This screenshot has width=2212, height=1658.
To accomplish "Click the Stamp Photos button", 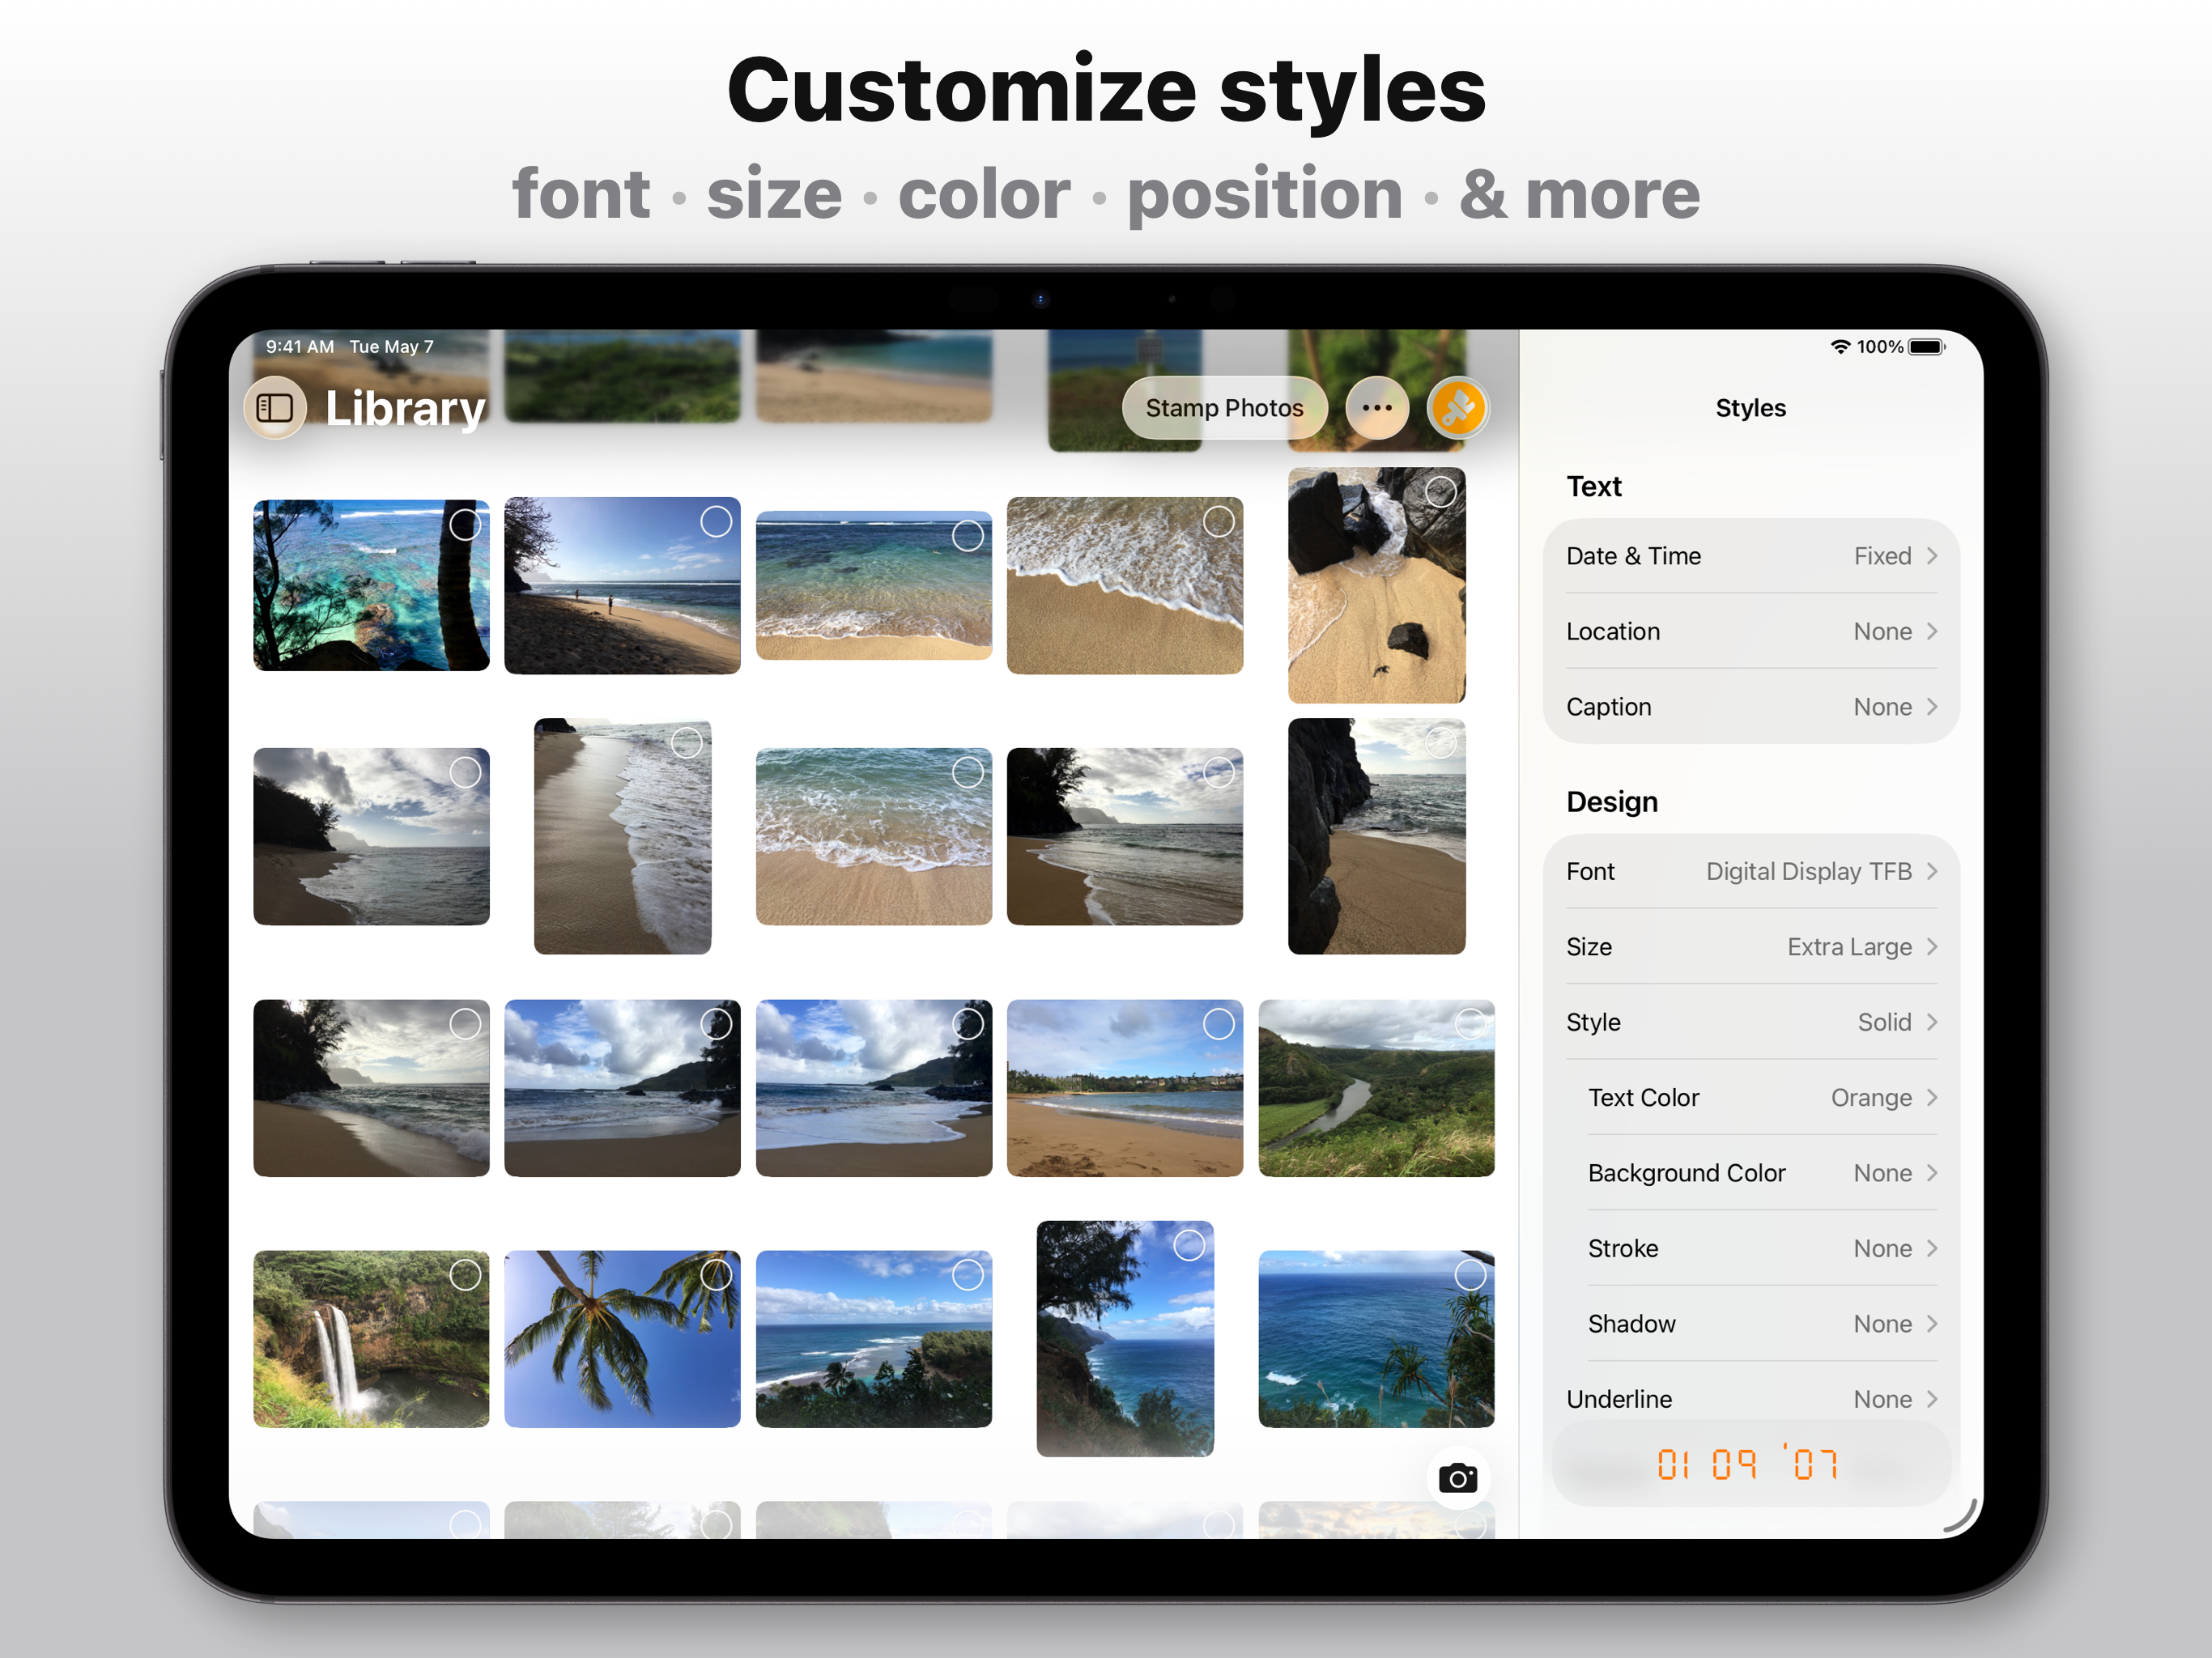I will (1223, 408).
